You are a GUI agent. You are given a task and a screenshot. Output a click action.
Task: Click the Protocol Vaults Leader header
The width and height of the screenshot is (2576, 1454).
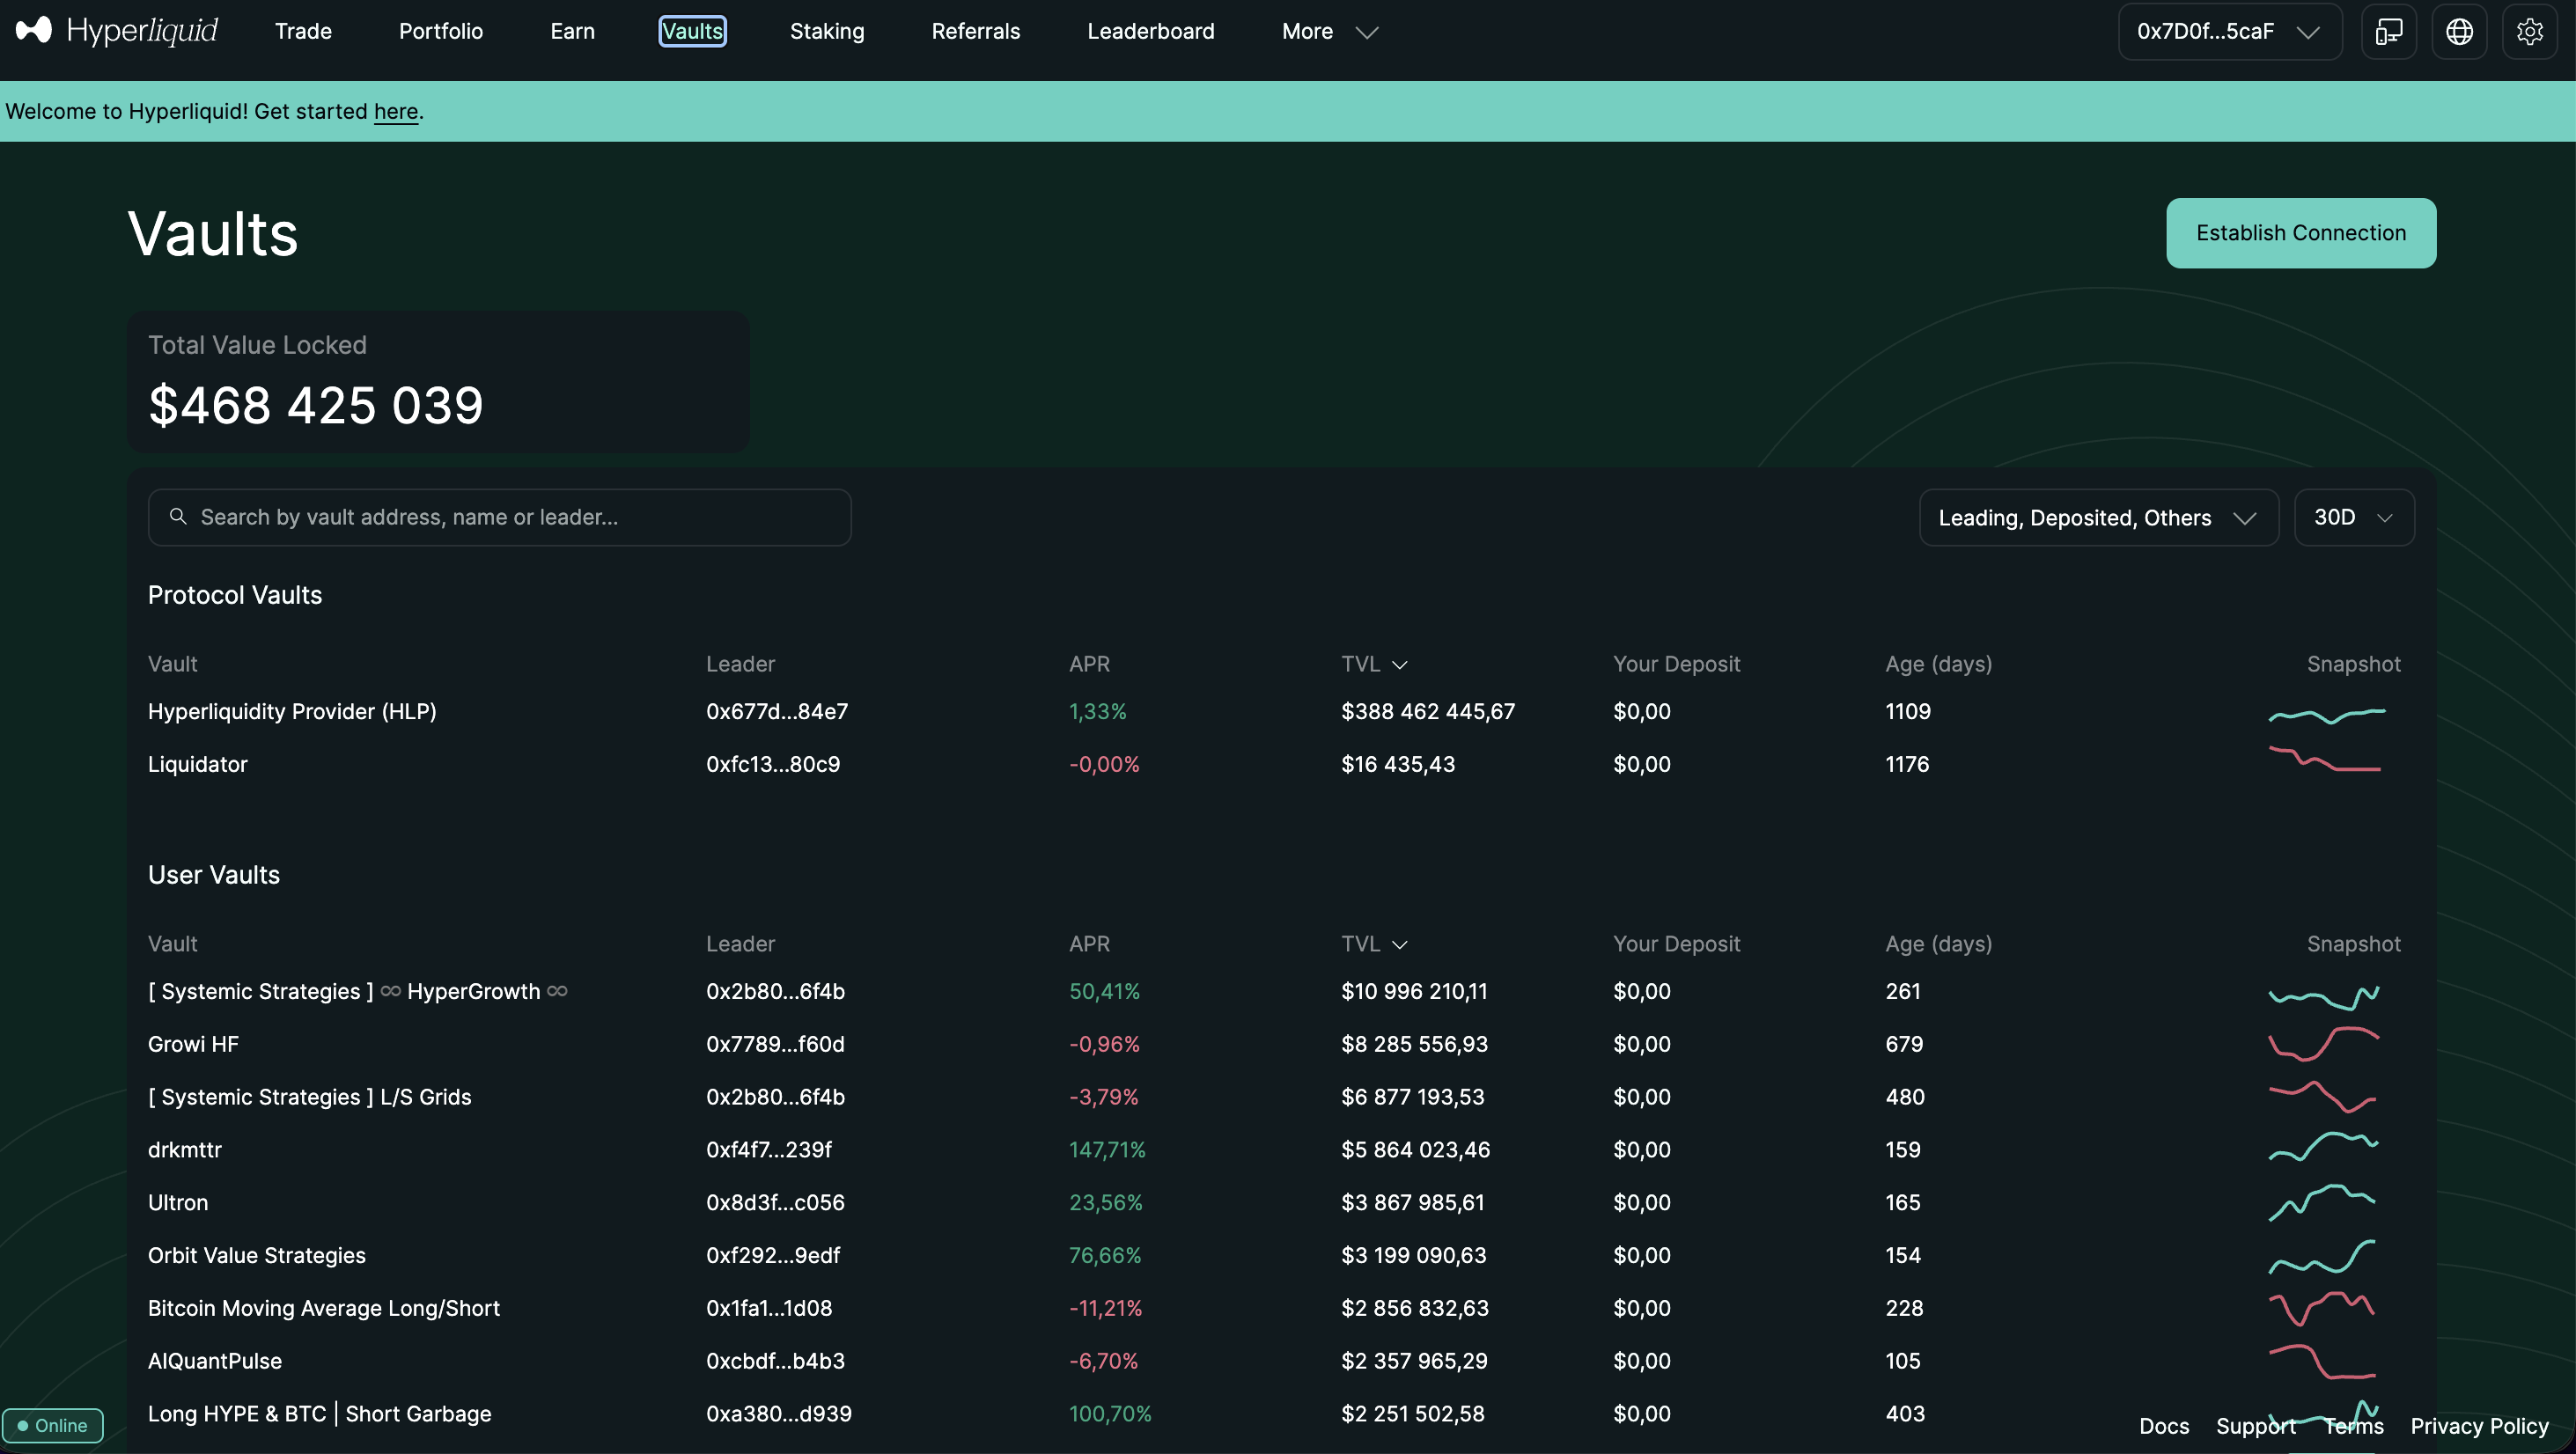click(x=740, y=664)
